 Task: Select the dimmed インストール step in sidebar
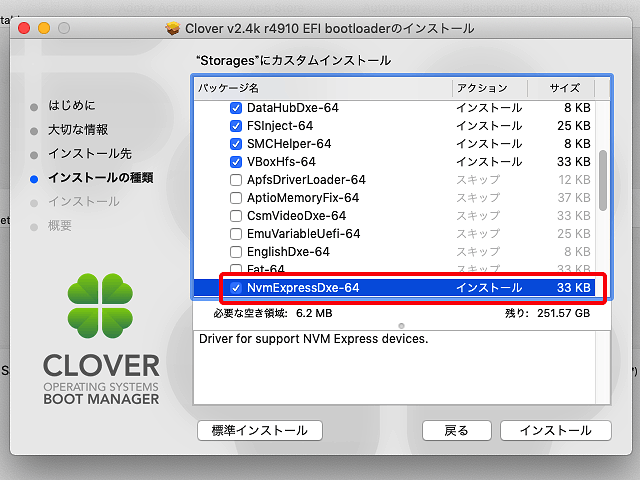[x=84, y=202]
